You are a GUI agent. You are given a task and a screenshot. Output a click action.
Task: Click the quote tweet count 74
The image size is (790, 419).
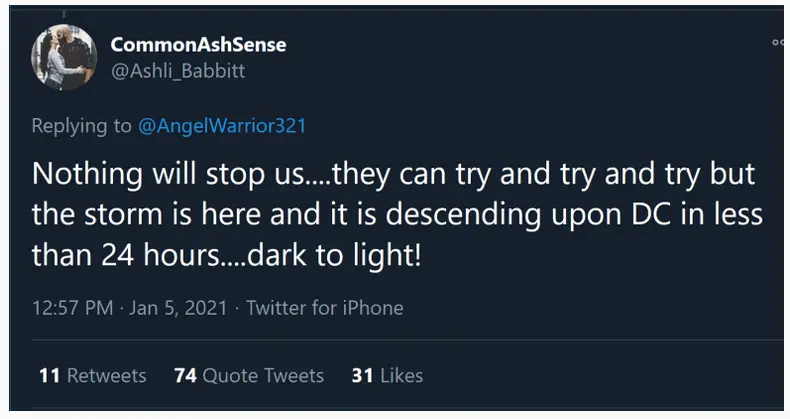185,376
